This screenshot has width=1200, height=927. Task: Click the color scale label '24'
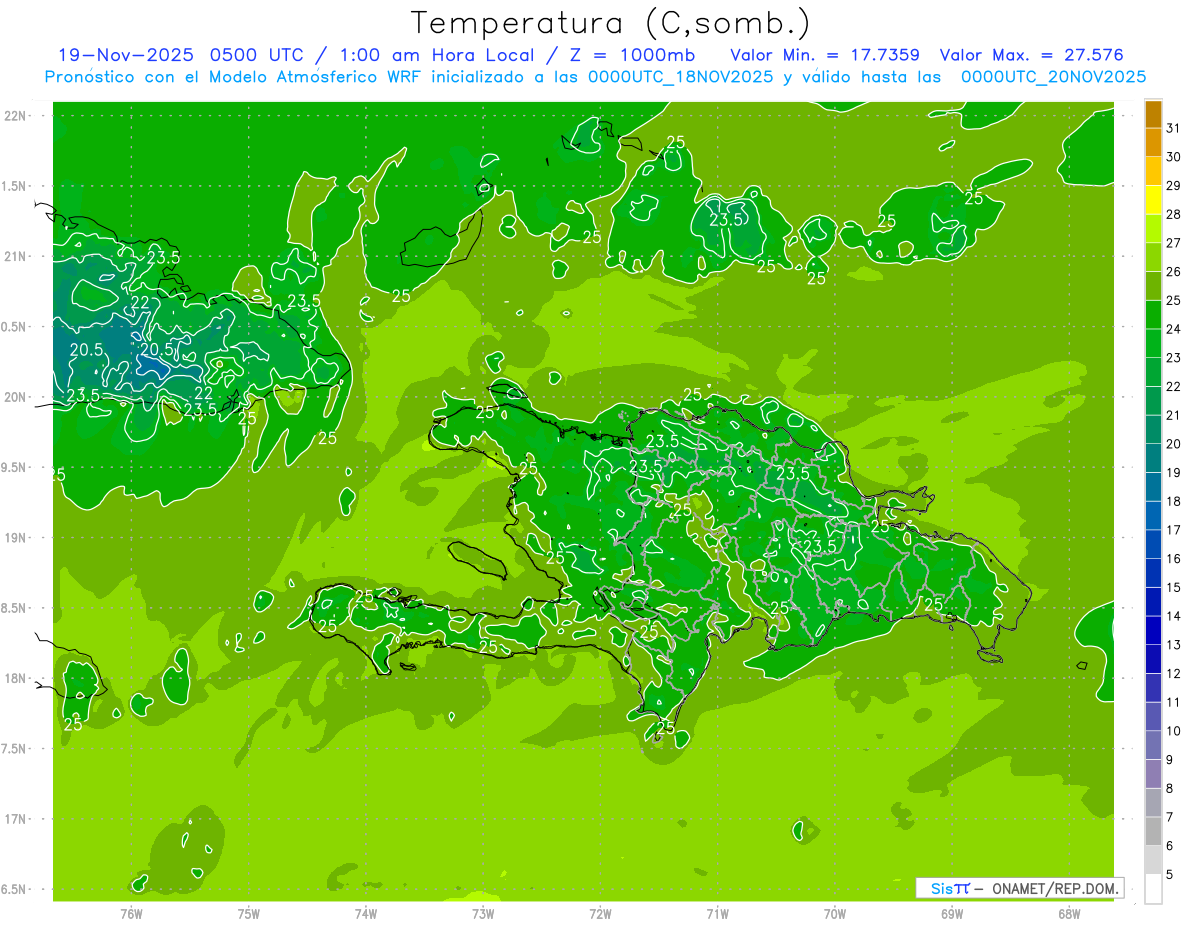point(1173,329)
